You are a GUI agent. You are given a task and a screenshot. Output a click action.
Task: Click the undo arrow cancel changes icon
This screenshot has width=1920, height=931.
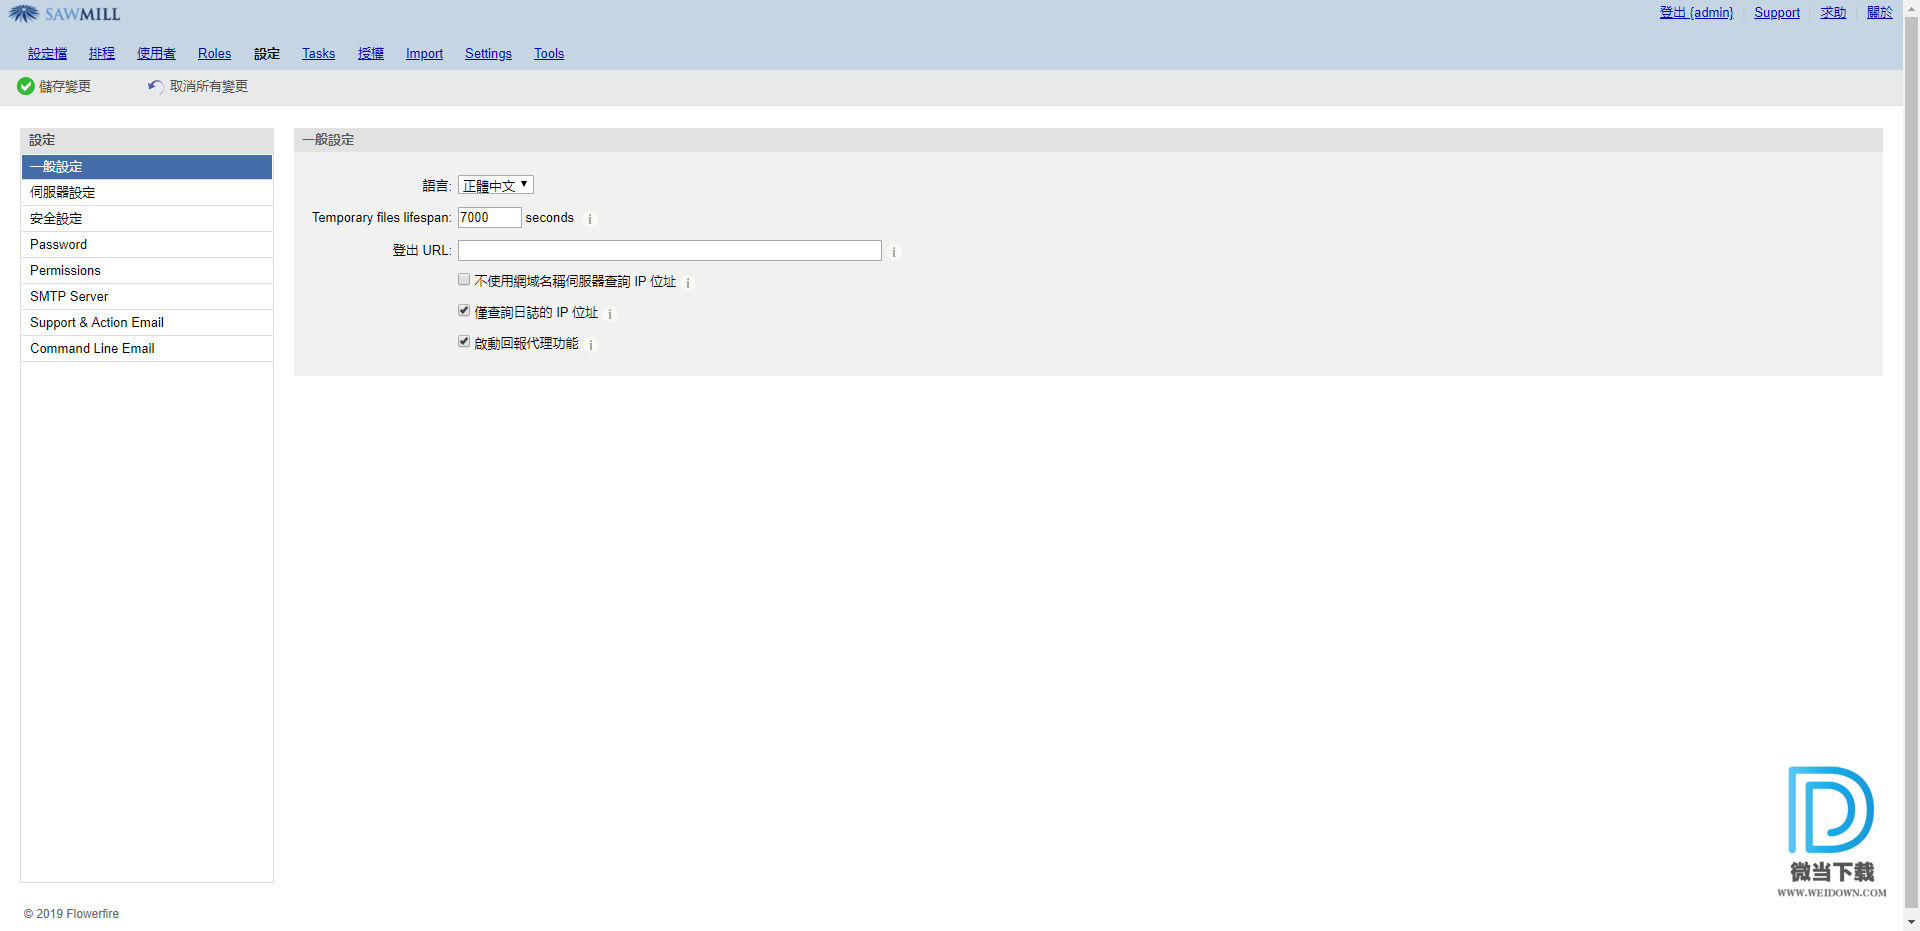pyautogui.click(x=155, y=87)
